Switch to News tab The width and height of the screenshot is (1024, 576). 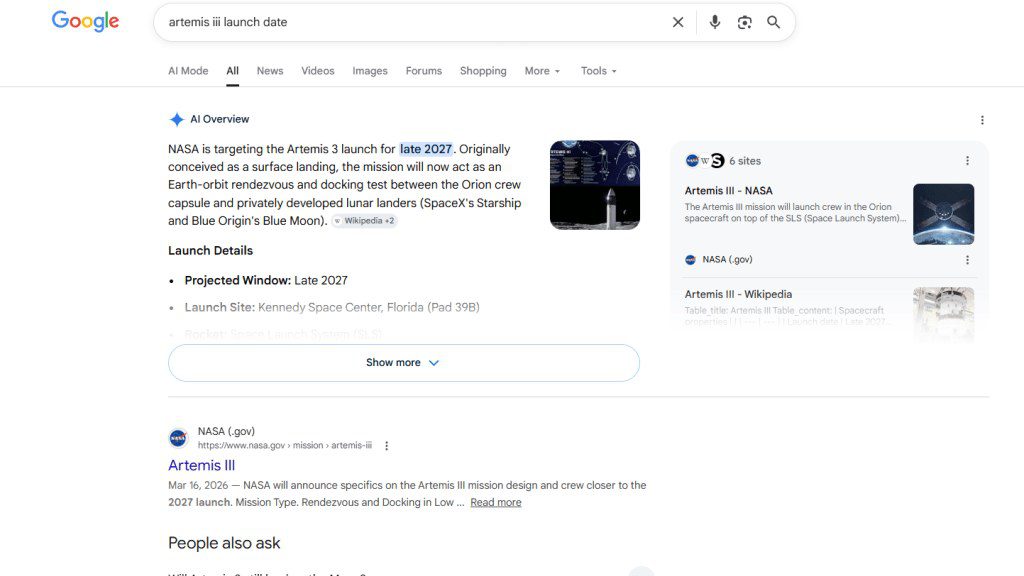coord(270,71)
